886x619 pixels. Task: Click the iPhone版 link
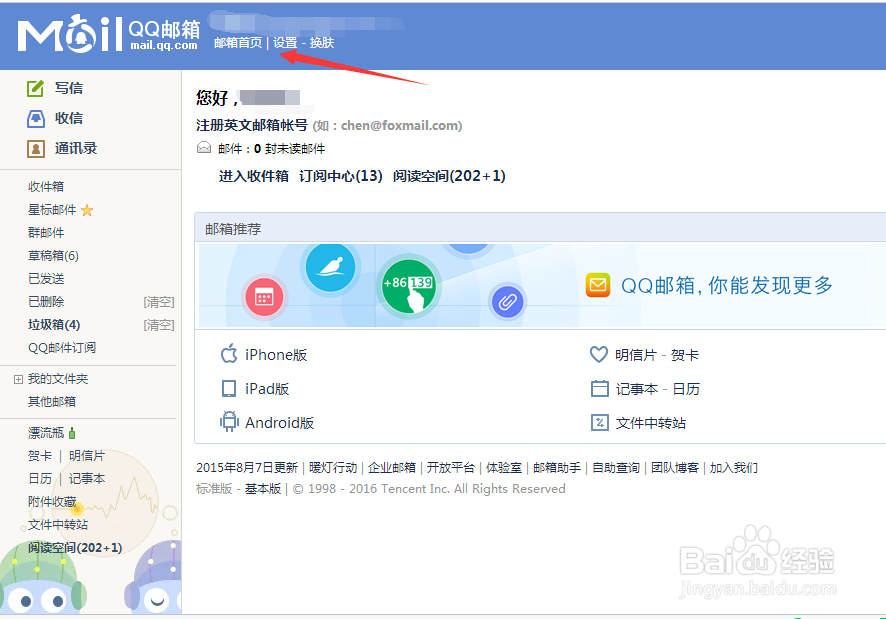276,355
